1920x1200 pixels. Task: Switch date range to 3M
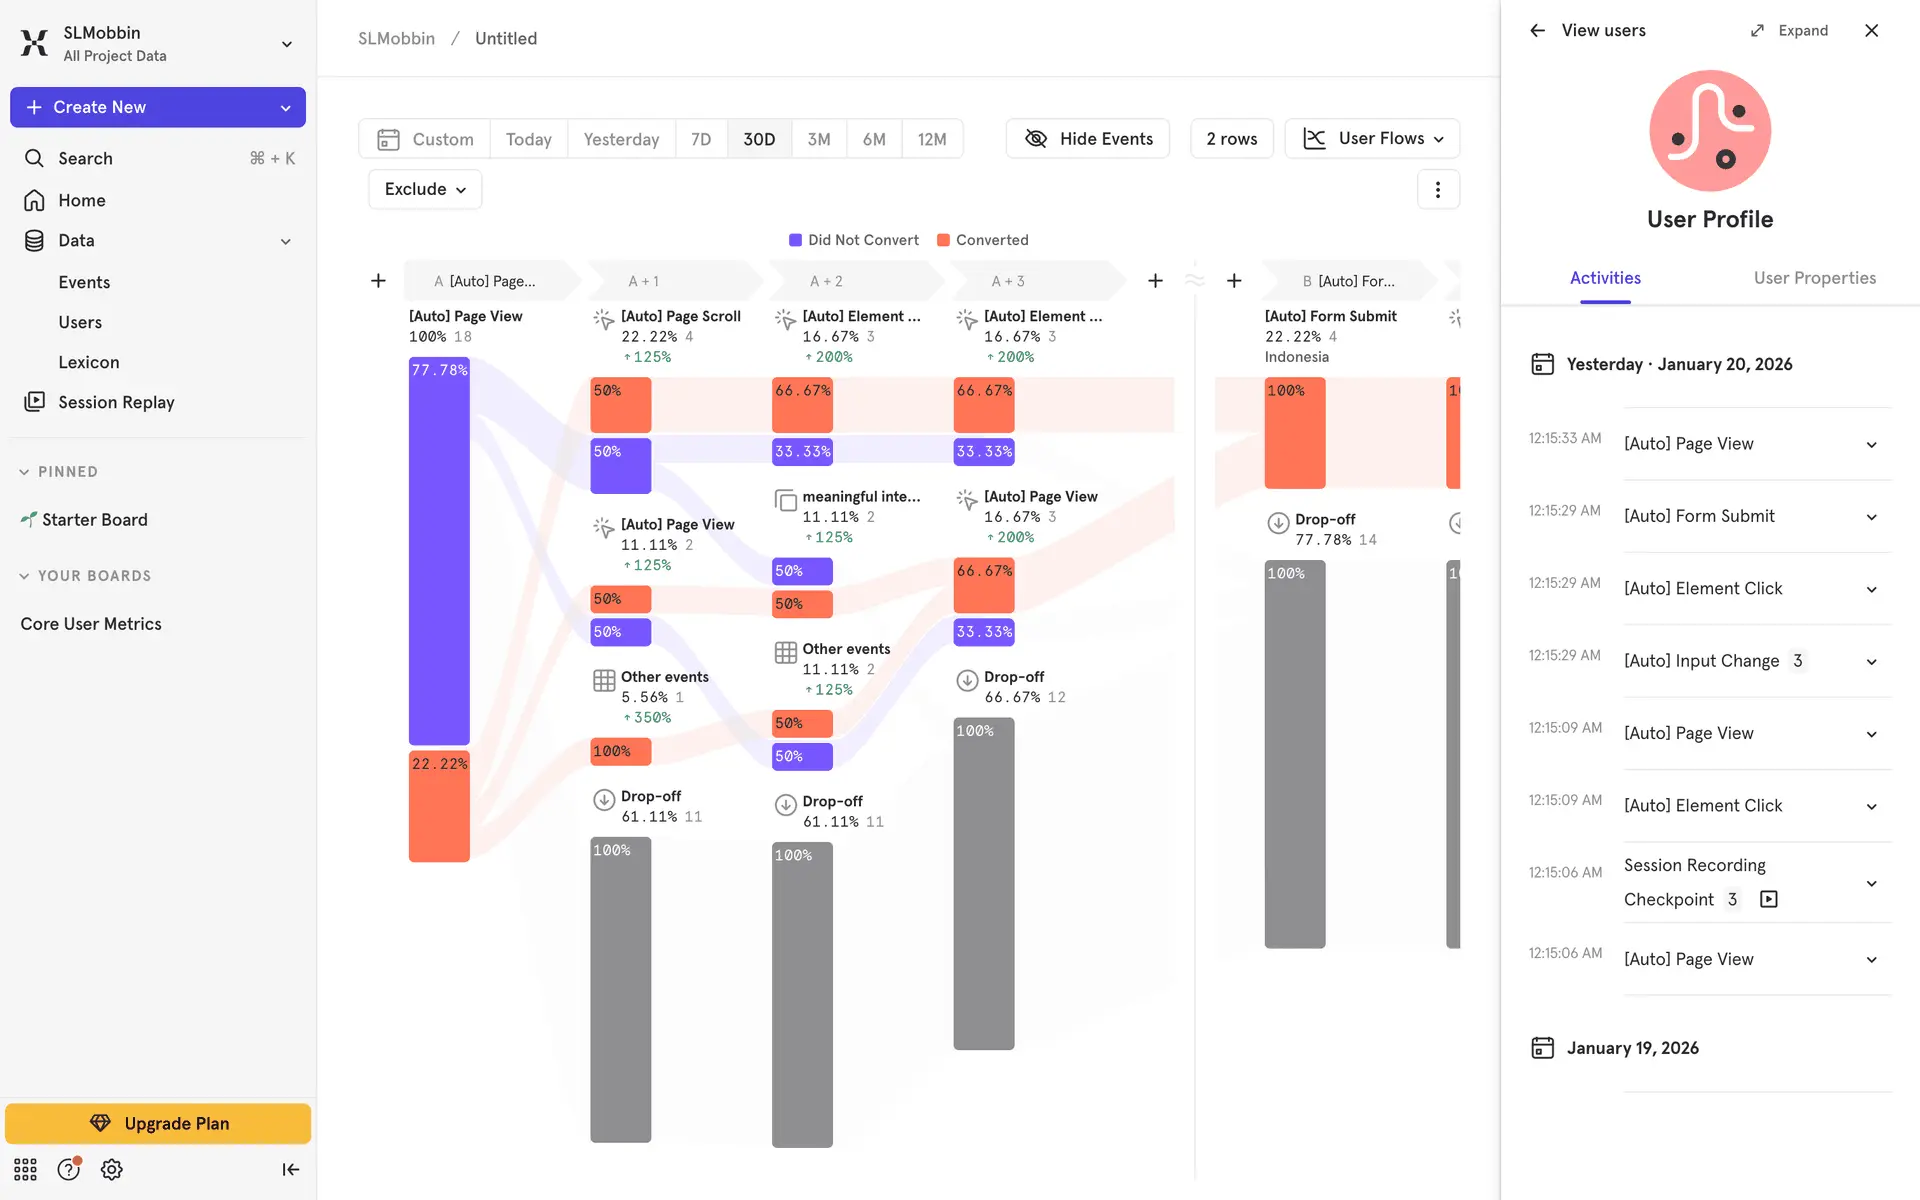(818, 139)
